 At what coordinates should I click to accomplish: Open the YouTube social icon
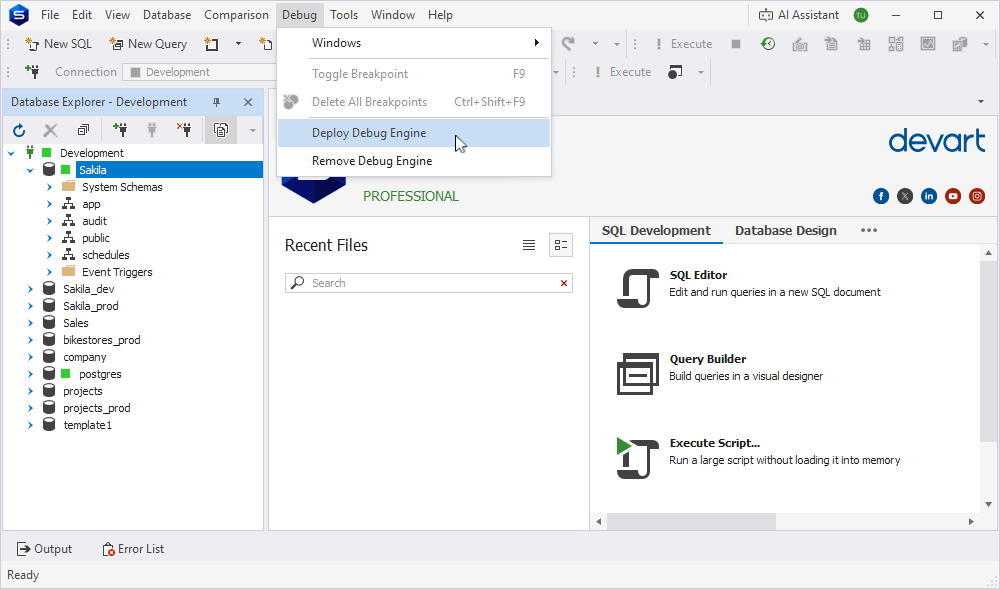pyautogui.click(x=953, y=196)
